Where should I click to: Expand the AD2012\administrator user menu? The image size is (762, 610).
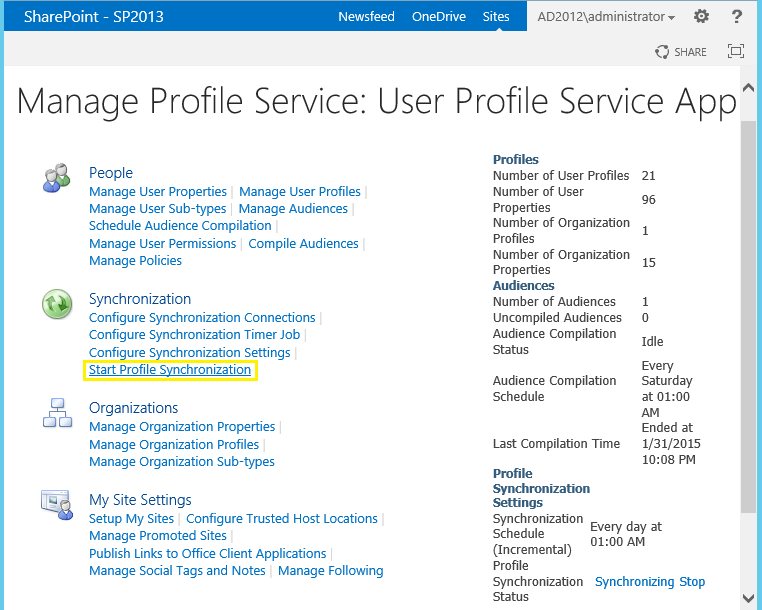[x=606, y=17]
